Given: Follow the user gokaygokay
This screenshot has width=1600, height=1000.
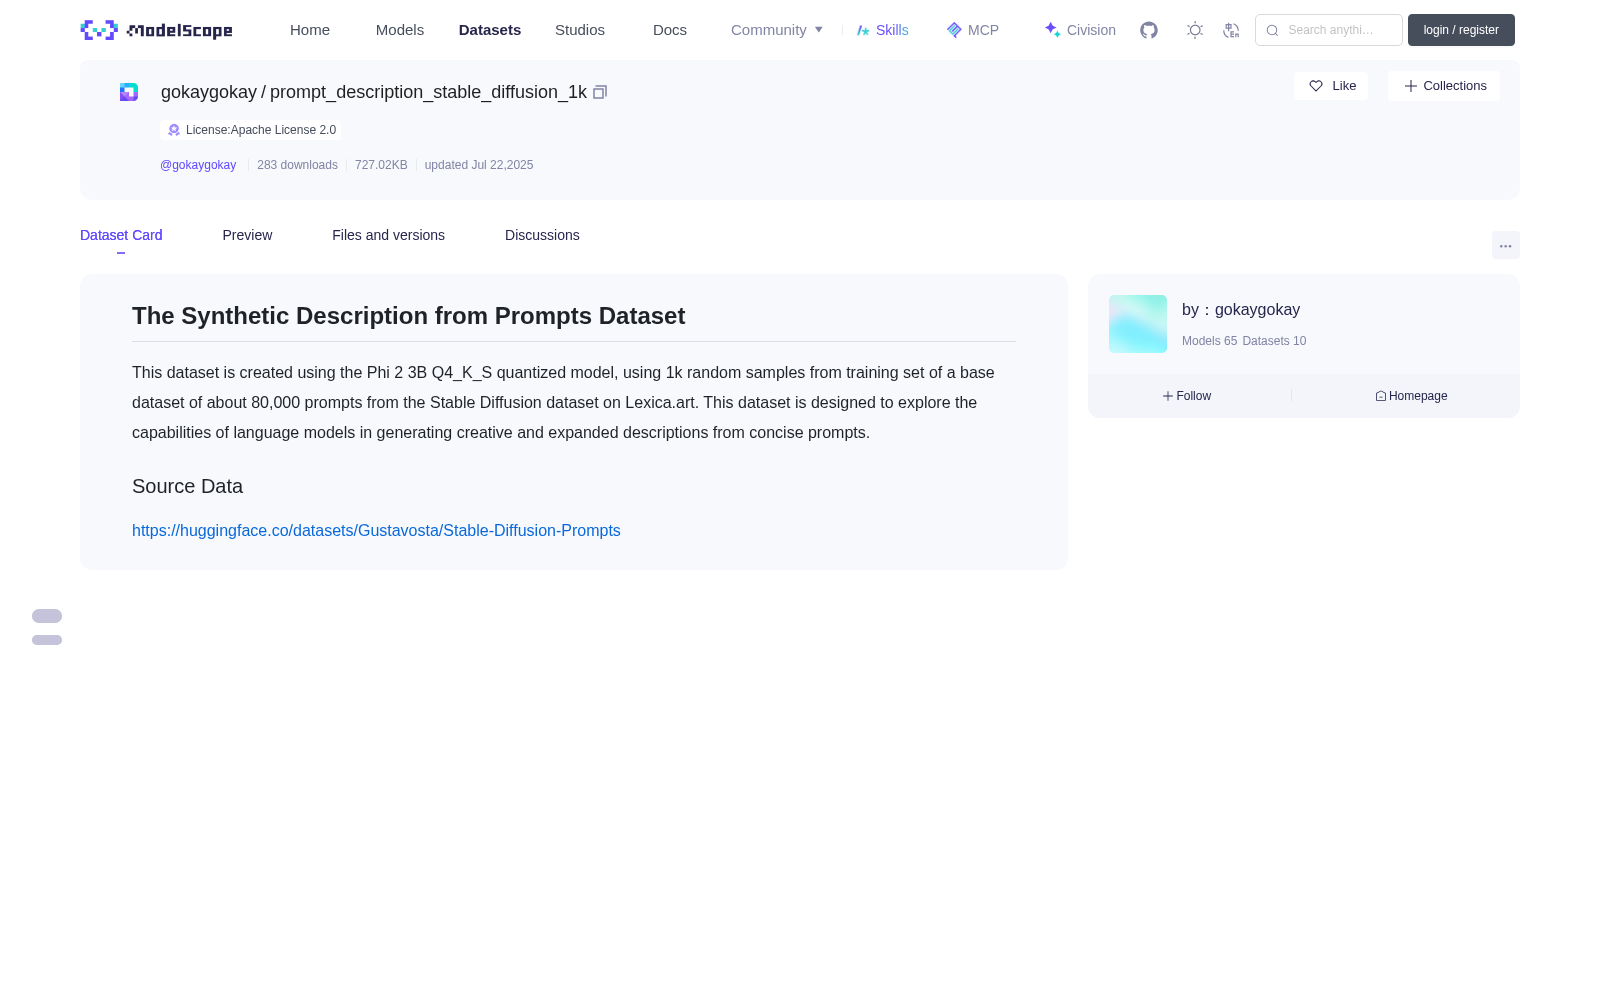Looking at the screenshot, I should [1187, 396].
